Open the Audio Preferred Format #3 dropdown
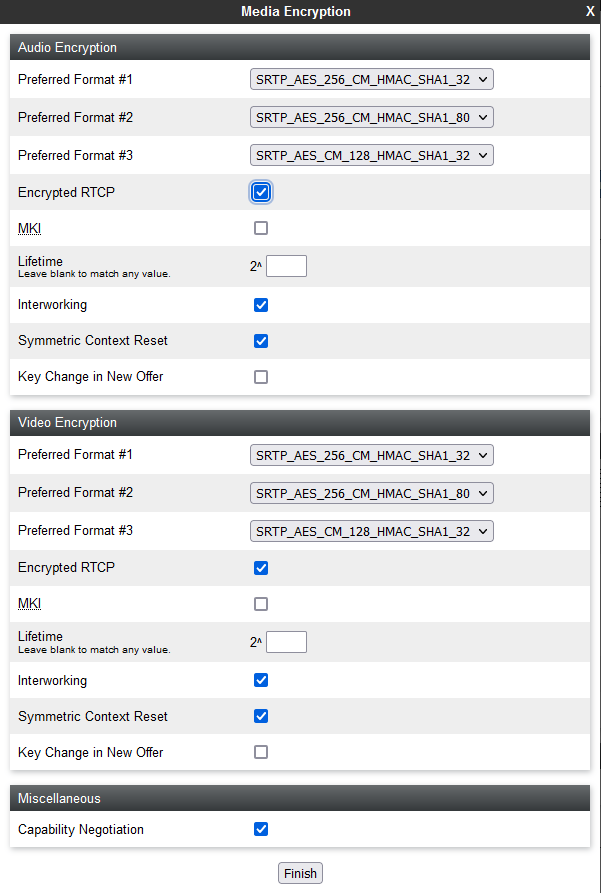Viewport: 601px width, 893px height. 371,155
